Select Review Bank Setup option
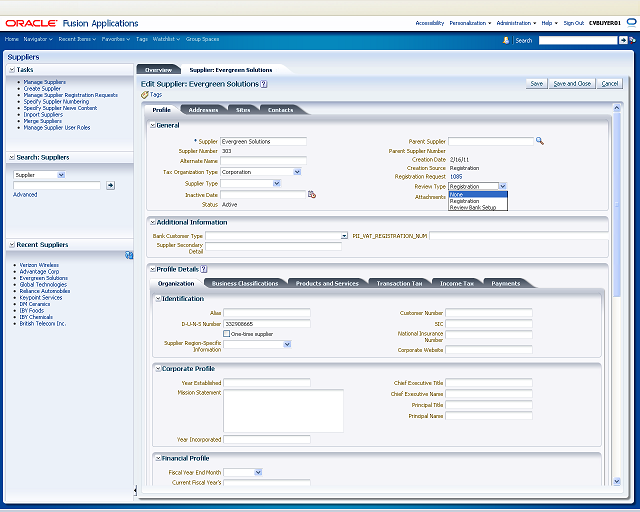This screenshot has height=512, width=640. click(x=478, y=207)
